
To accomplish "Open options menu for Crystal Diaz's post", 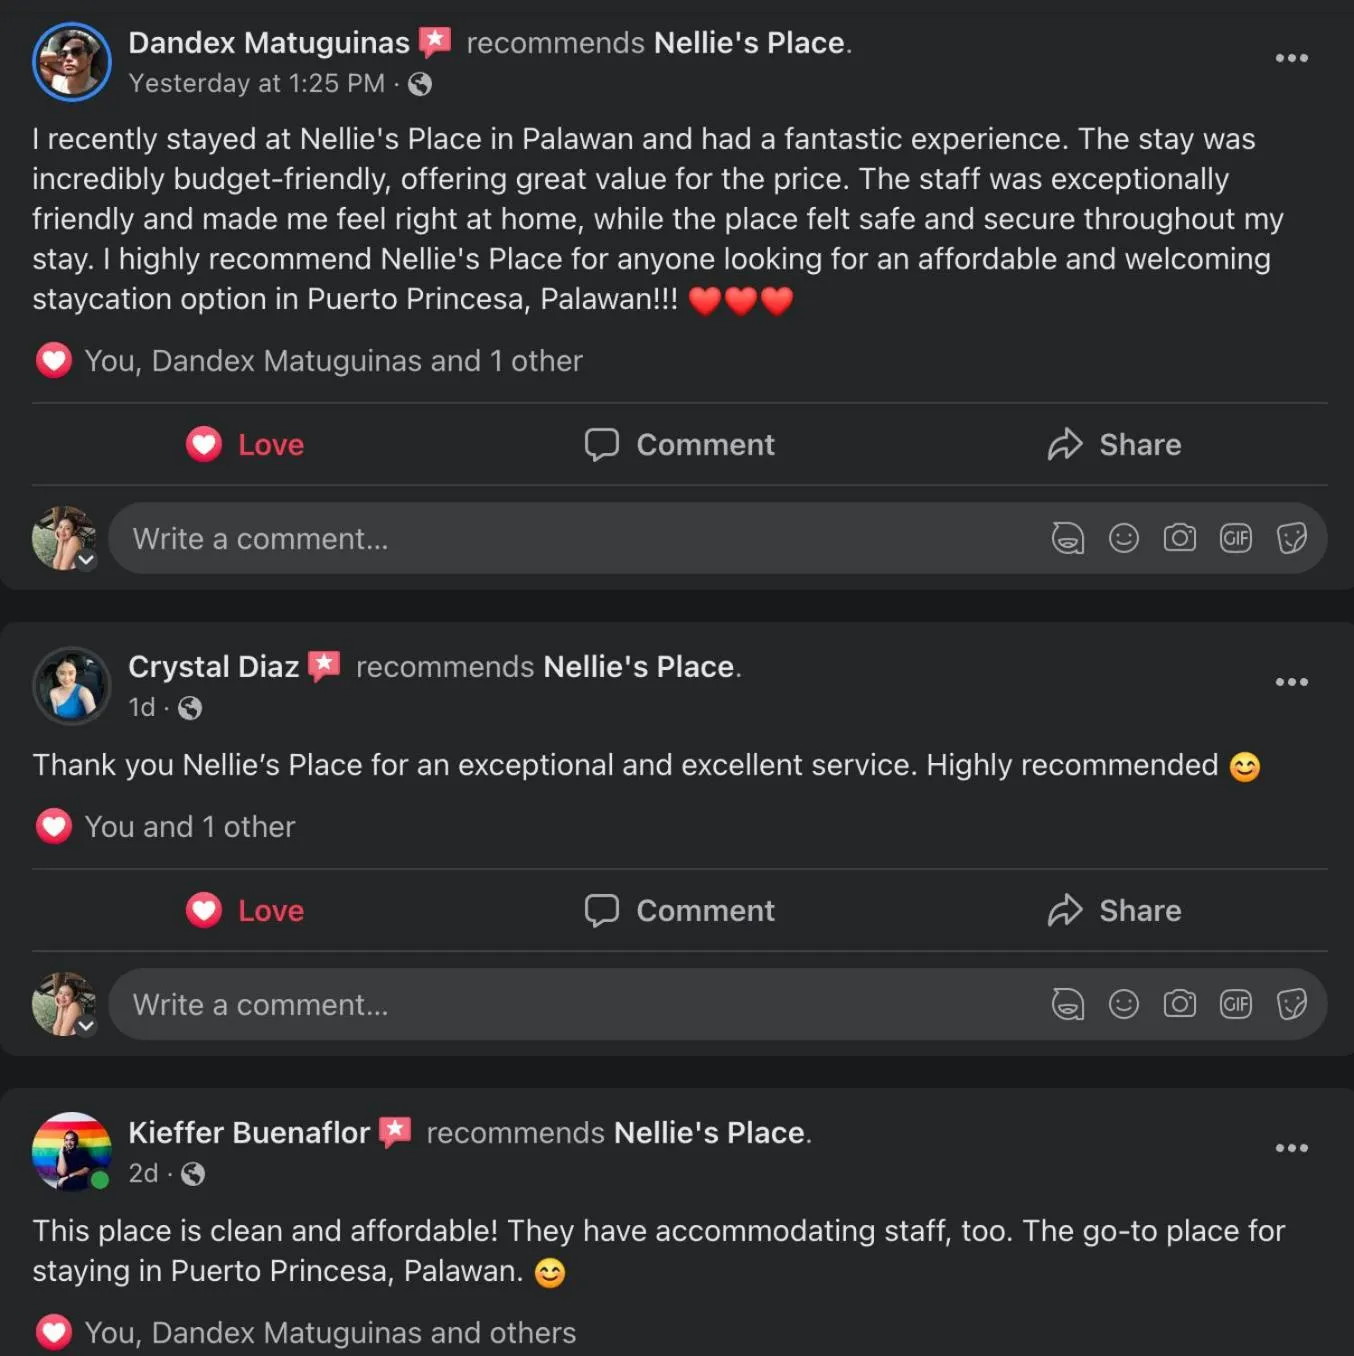I will click(x=1291, y=682).
